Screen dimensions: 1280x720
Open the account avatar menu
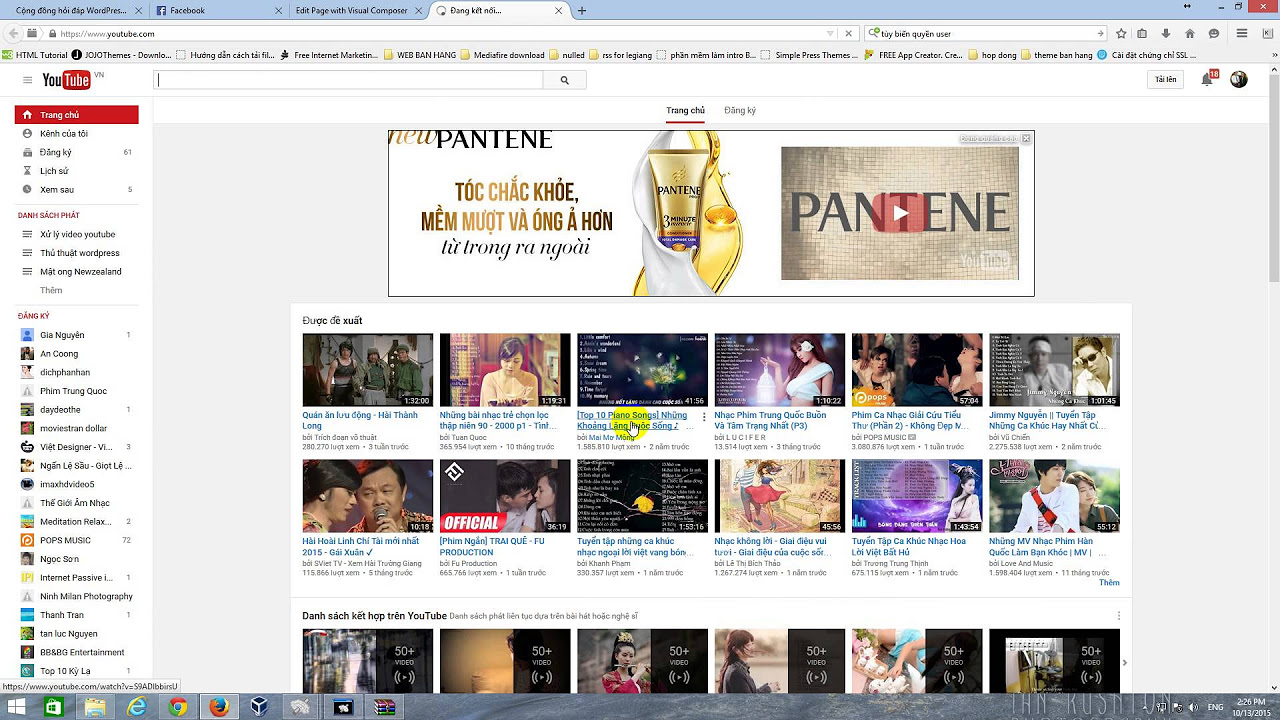tap(1239, 80)
